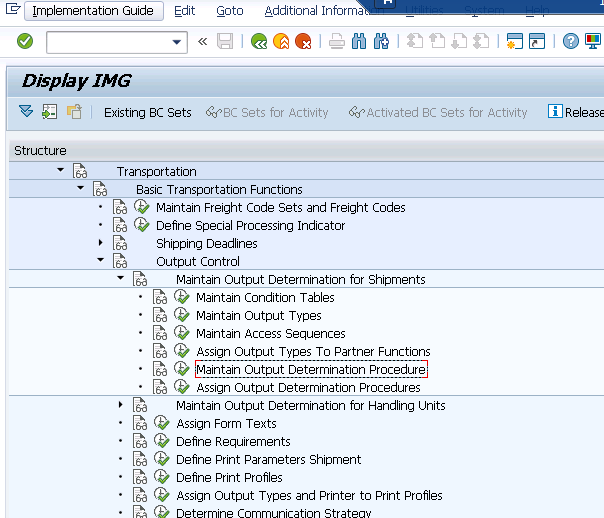604x518 pixels.
Task: Click inside the command input field
Action: tap(107, 42)
